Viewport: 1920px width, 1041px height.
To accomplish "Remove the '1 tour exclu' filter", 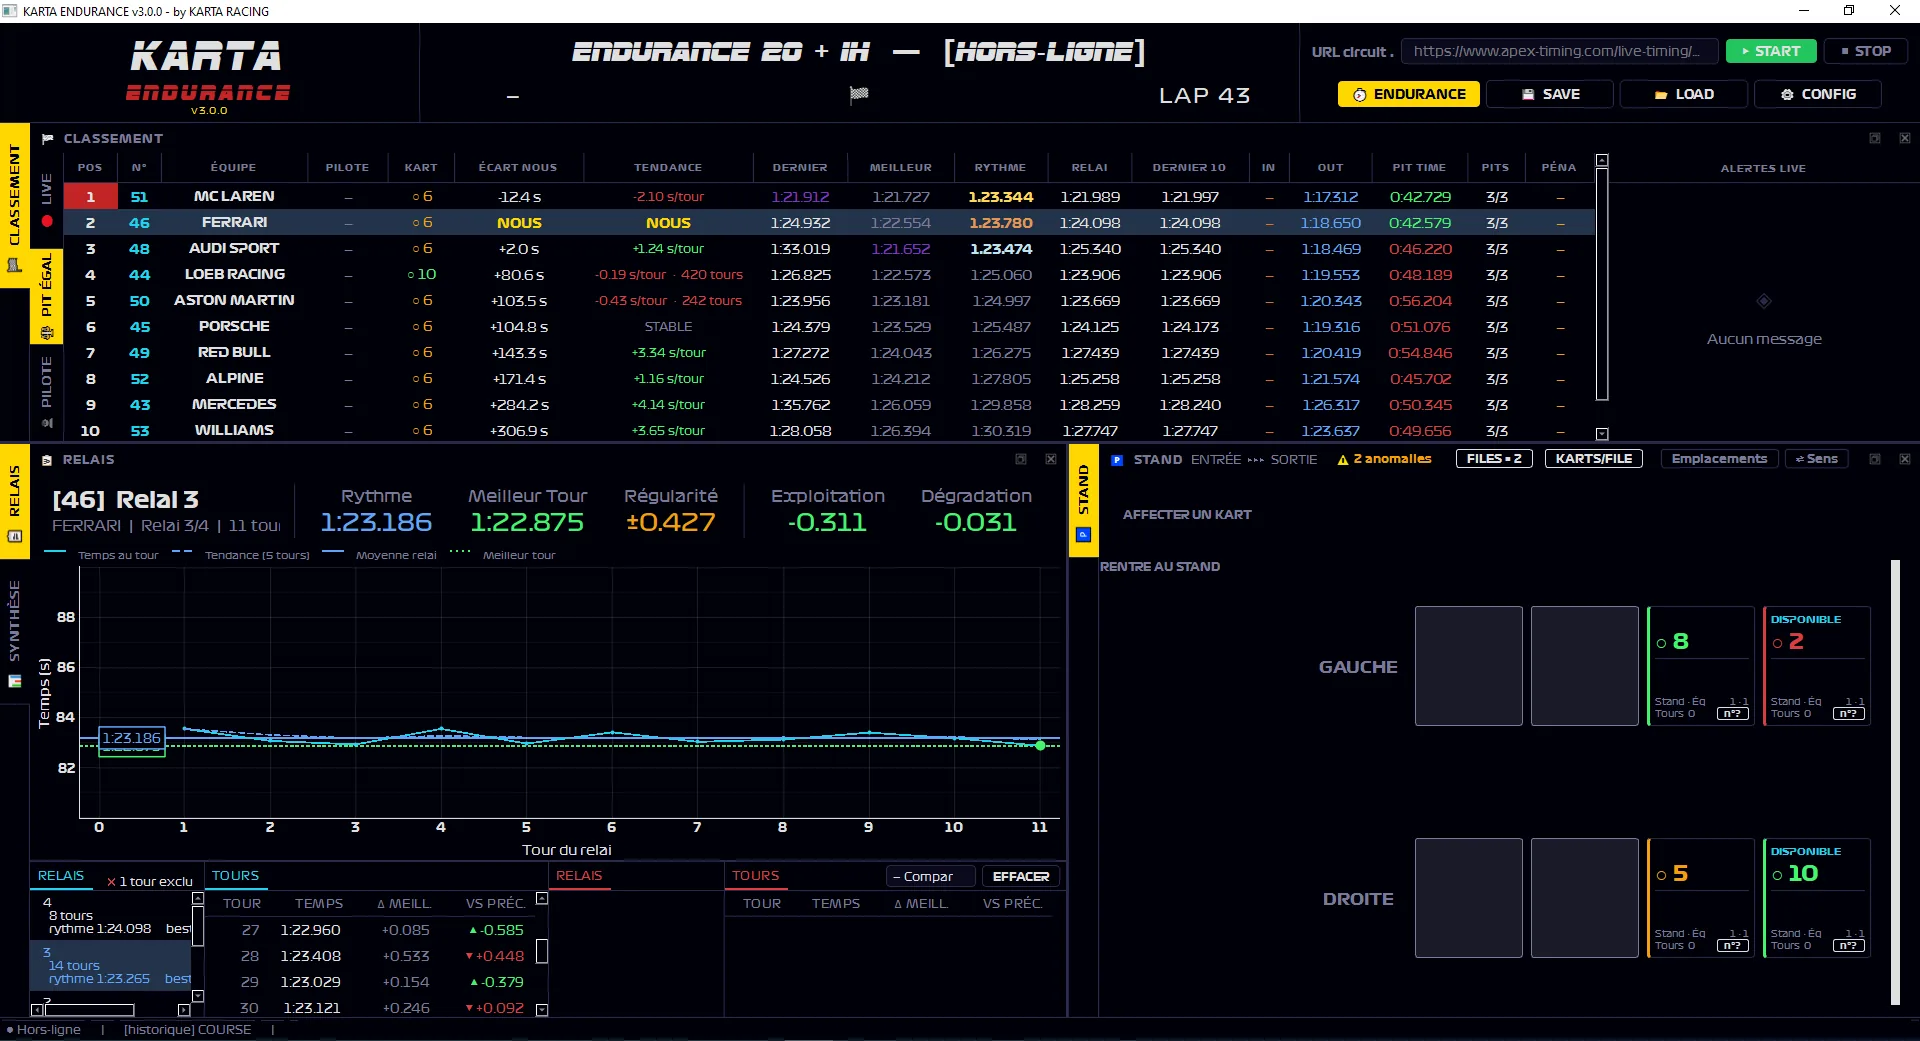I will [x=112, y=882].
